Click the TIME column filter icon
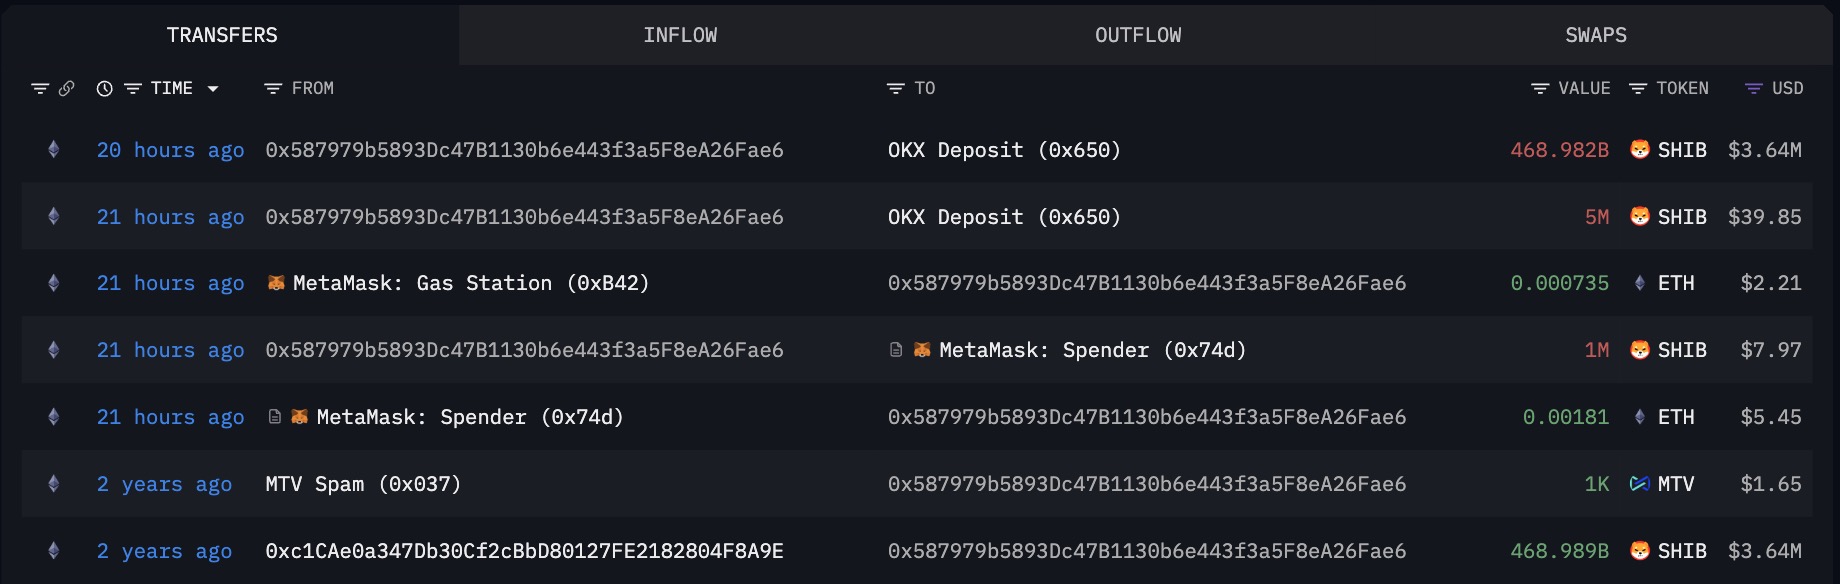The height and width of the screenshot is (584, 1840). click(x=132, y=89)
